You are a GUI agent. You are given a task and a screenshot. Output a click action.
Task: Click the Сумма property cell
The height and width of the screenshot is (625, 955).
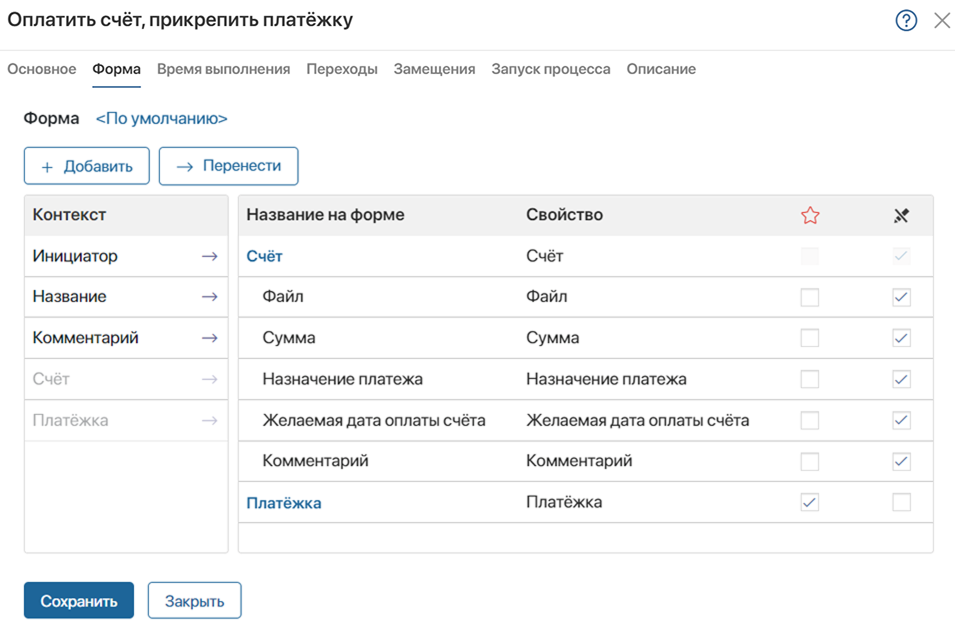[552, 338]
